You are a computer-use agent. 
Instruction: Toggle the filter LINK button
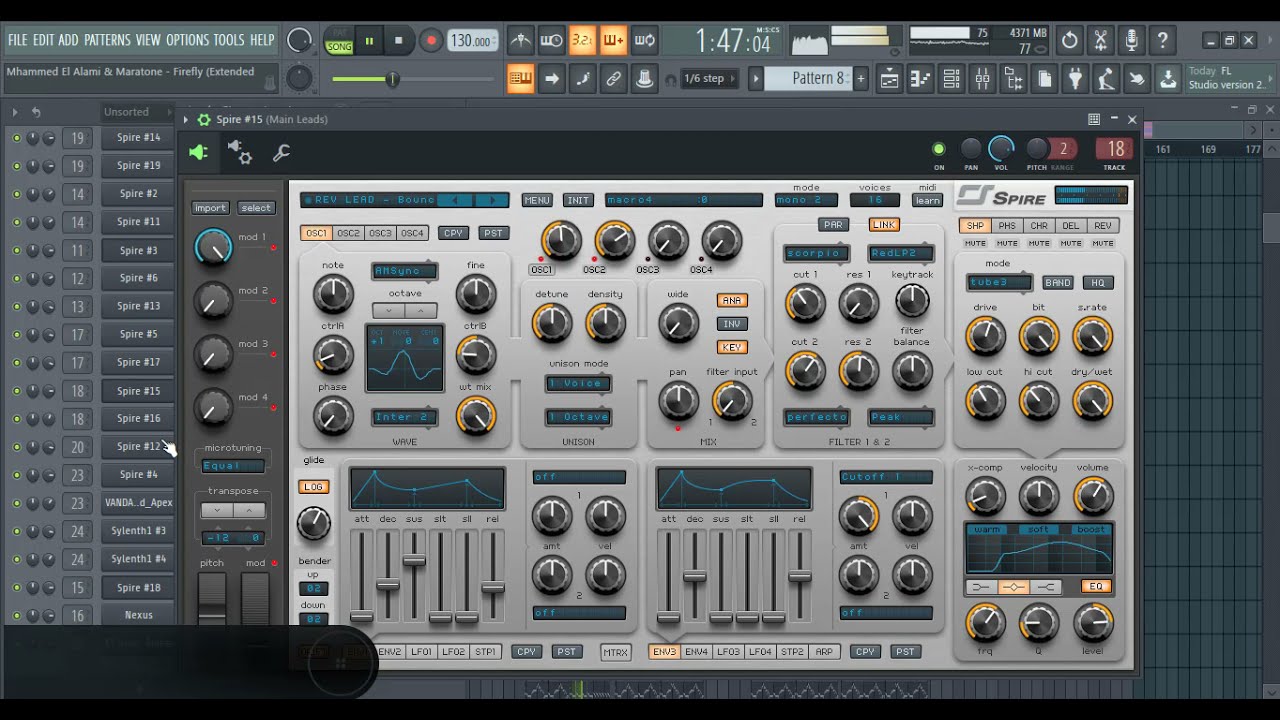884,225
